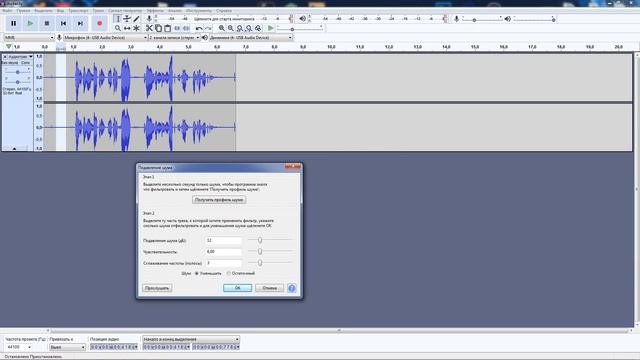The width and height of the screenshot is (640, 360).
Task: Pause playback with the Pause button
Action: point(13,23)
